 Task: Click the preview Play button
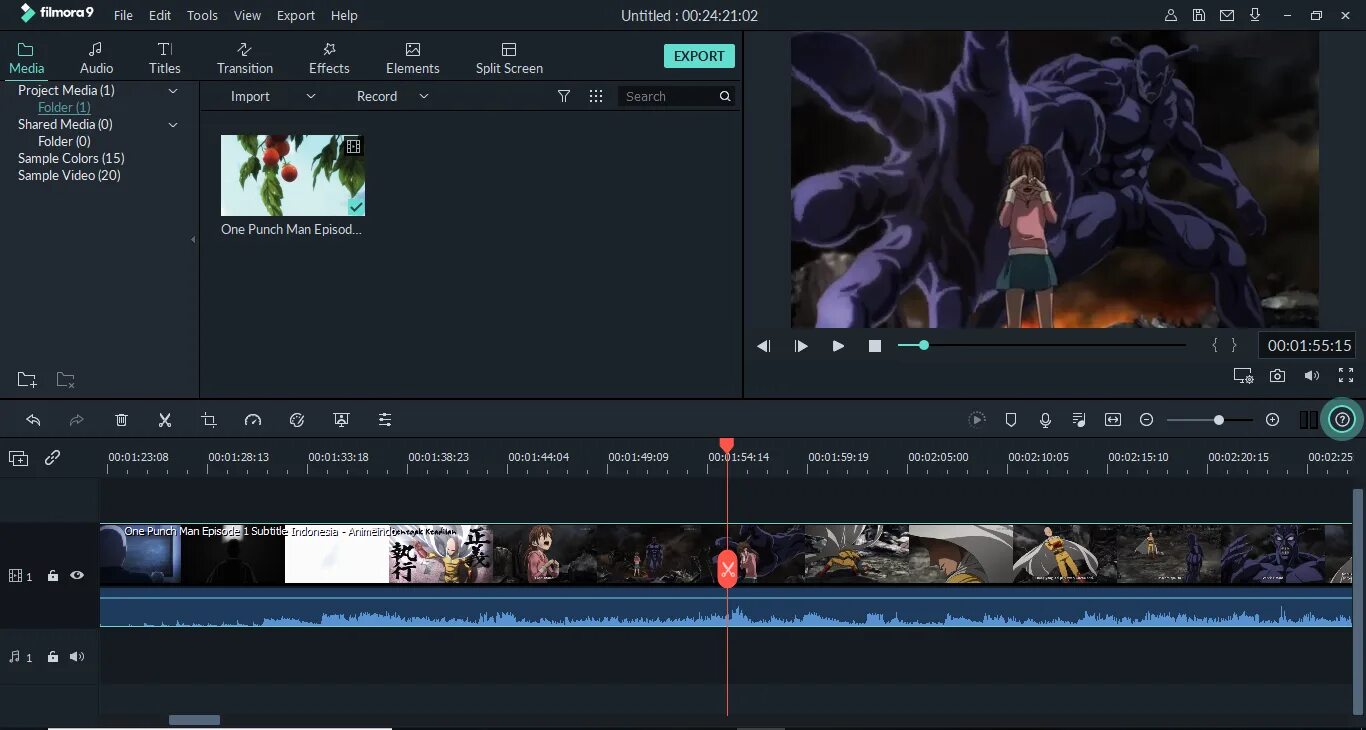838,346
